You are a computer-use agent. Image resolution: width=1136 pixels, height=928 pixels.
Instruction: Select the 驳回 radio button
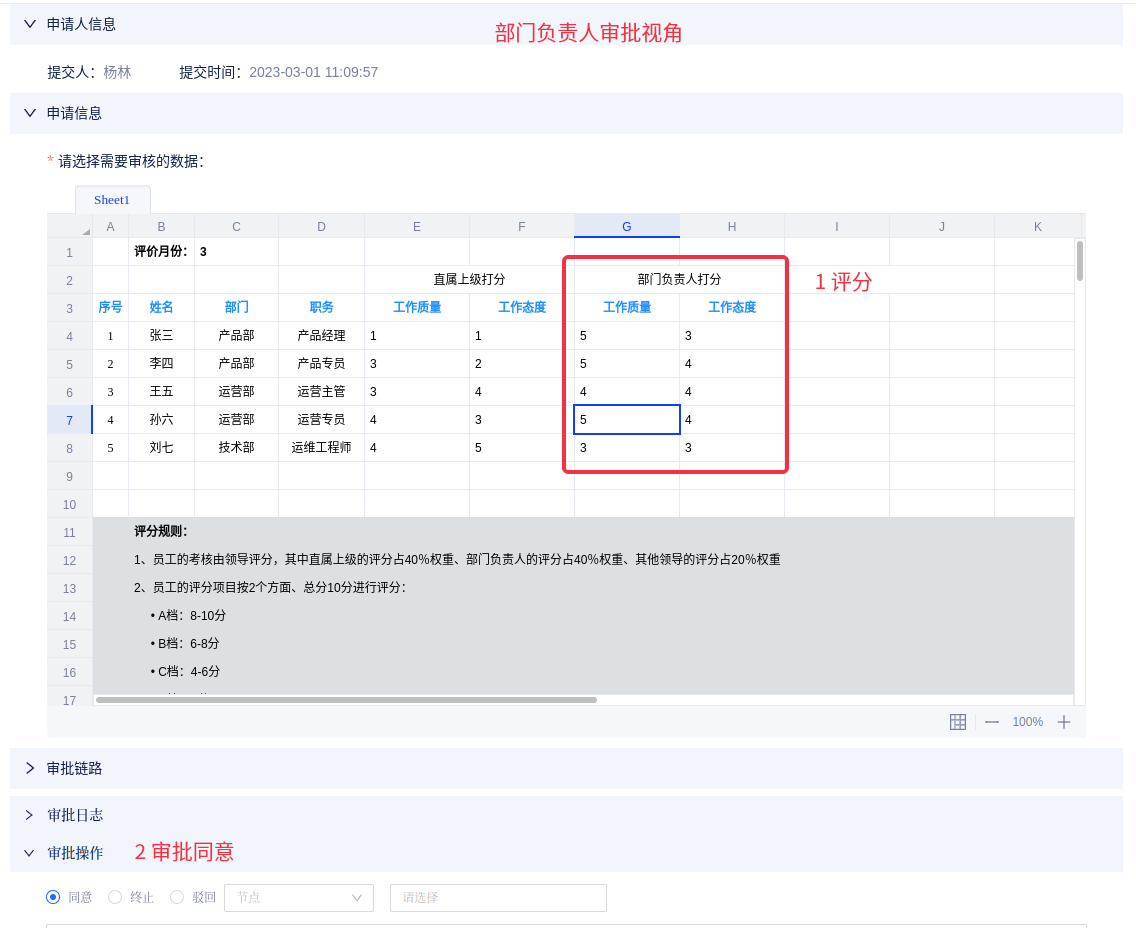tap(177, 897)
